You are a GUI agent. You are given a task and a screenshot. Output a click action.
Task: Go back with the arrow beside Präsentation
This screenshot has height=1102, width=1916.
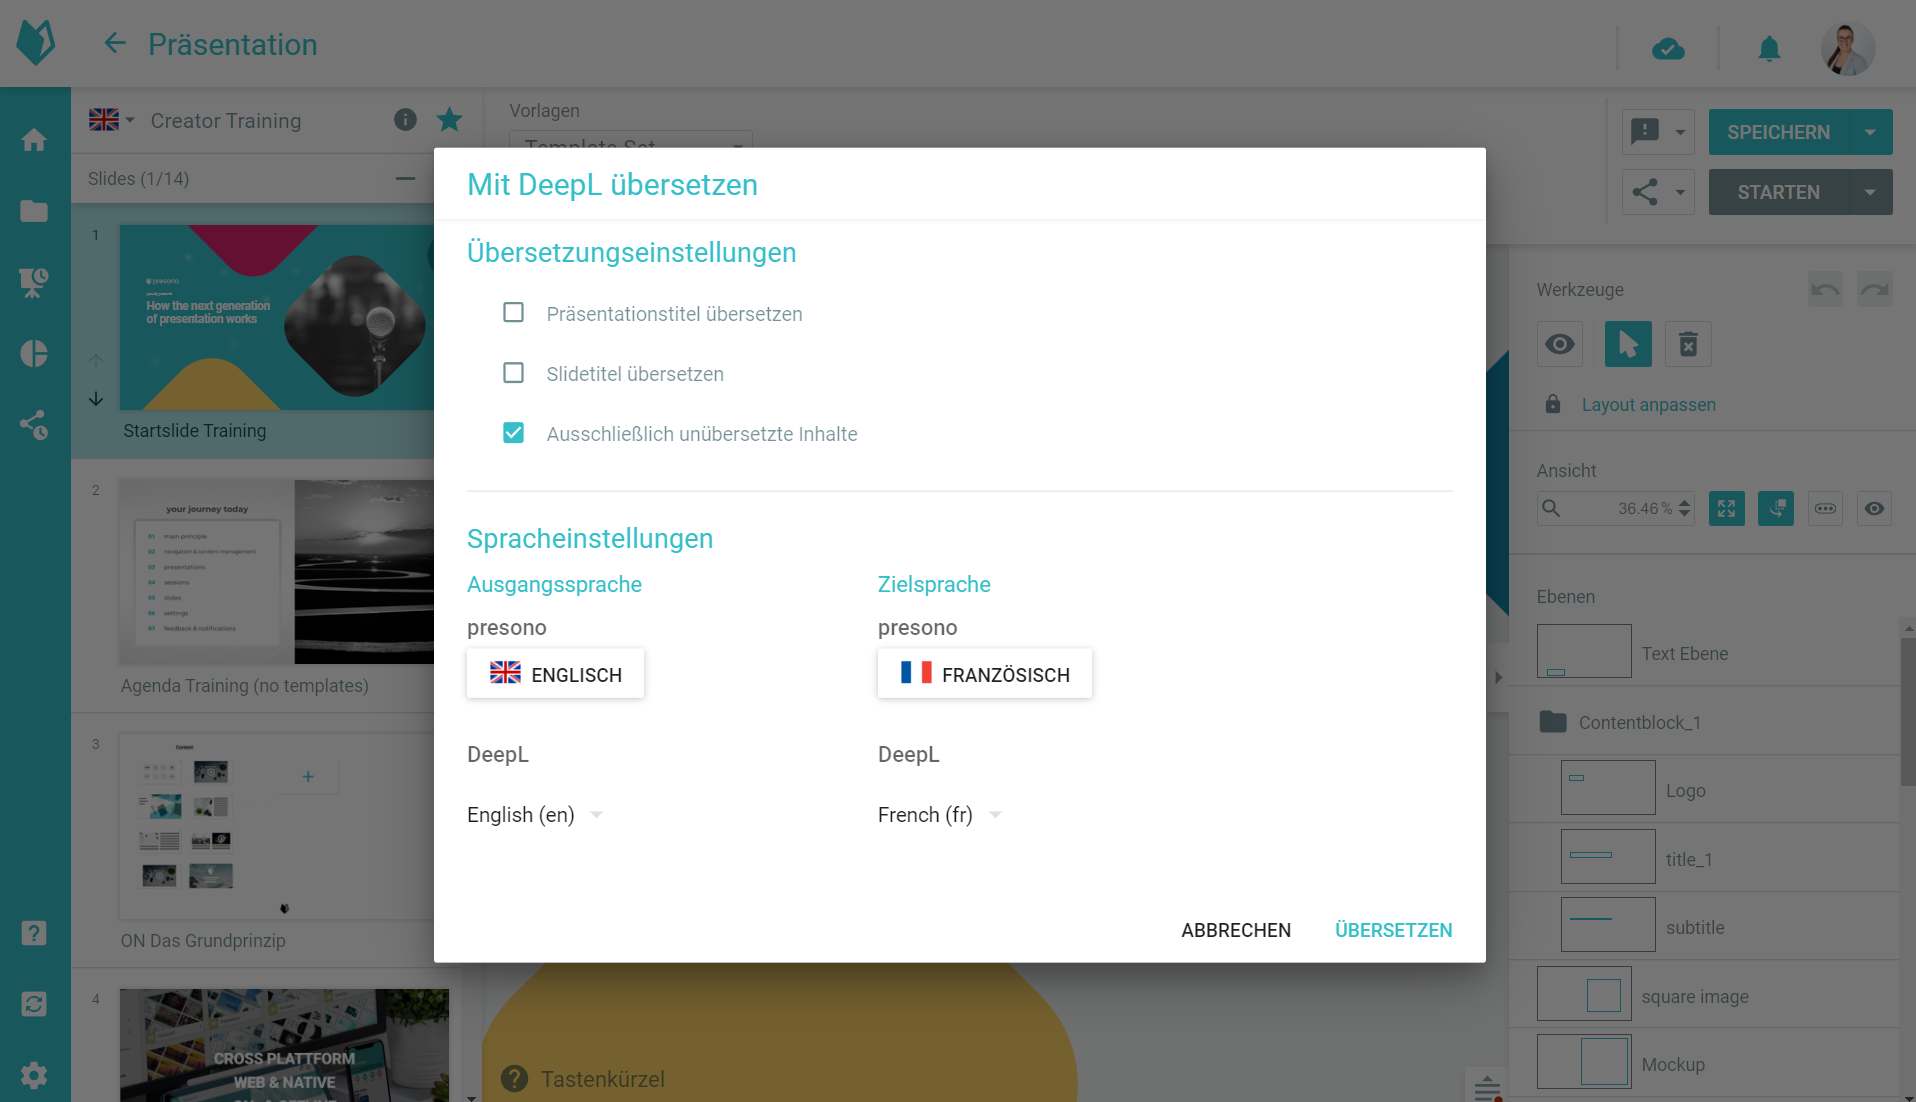click(115, 43)
